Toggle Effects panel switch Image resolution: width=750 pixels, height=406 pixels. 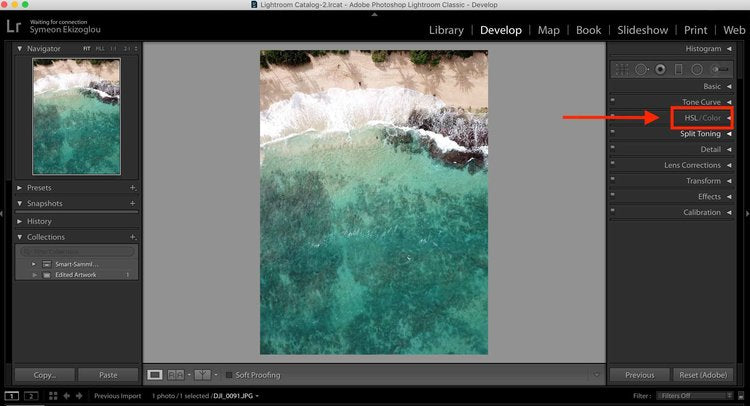pos(613,195)
